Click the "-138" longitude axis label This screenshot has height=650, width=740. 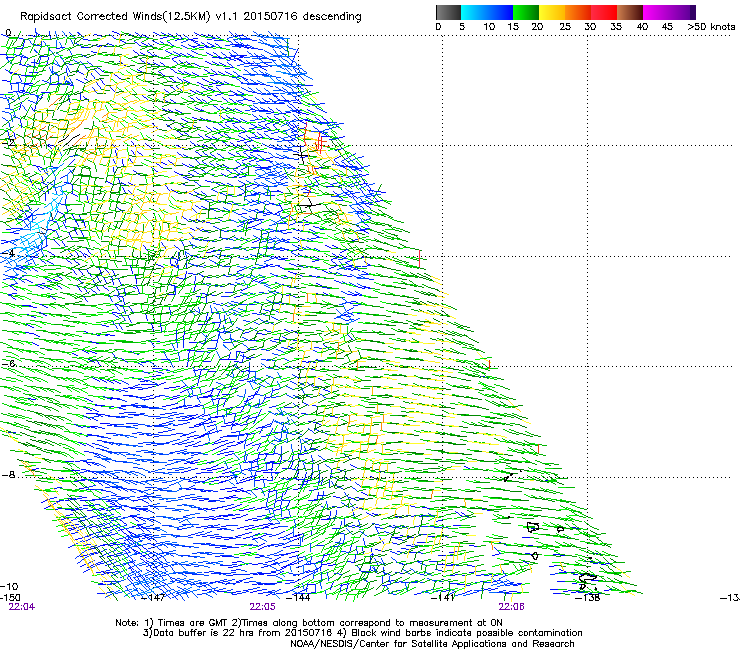588,598
